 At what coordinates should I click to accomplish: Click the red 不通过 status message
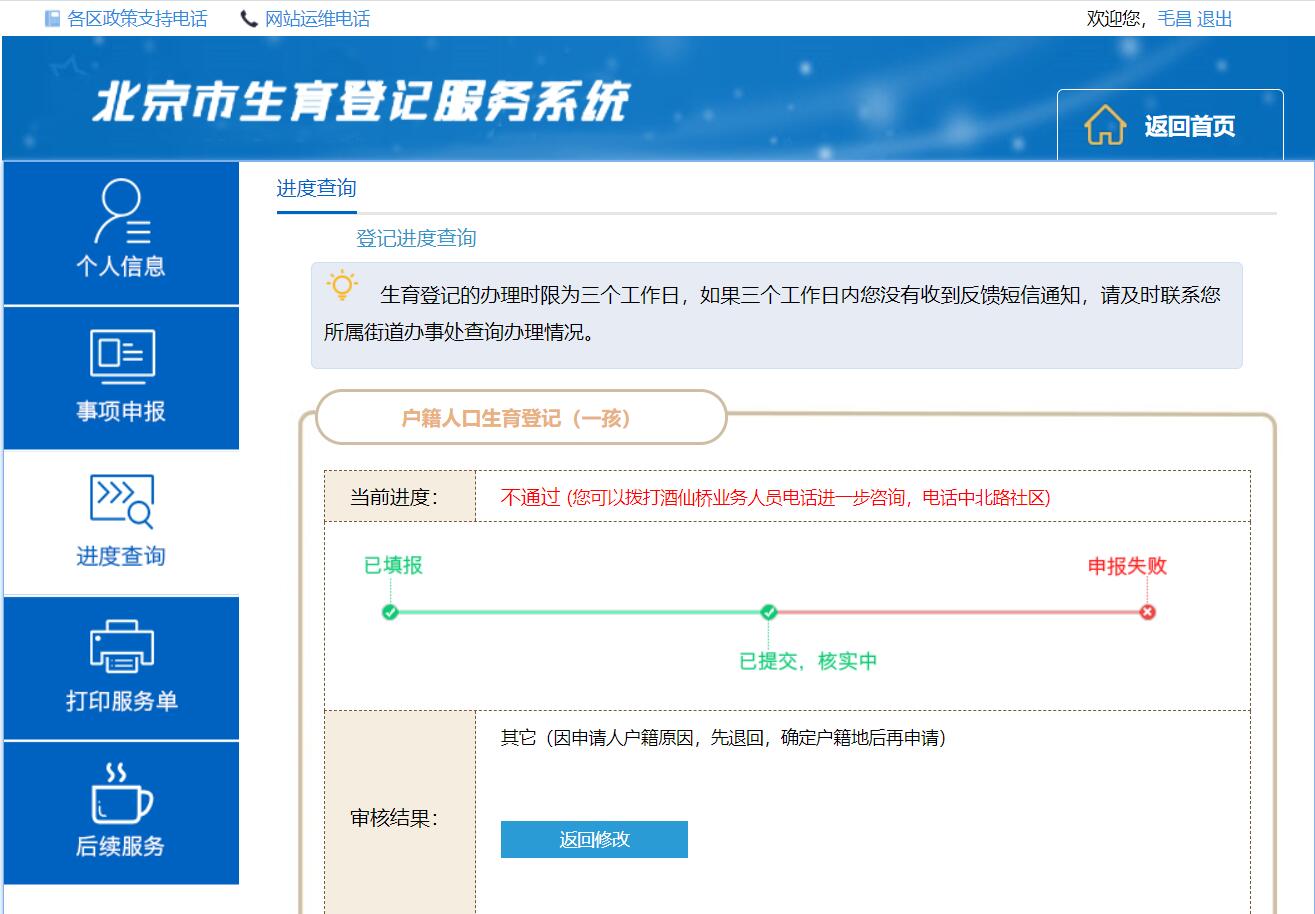(775, 498)
